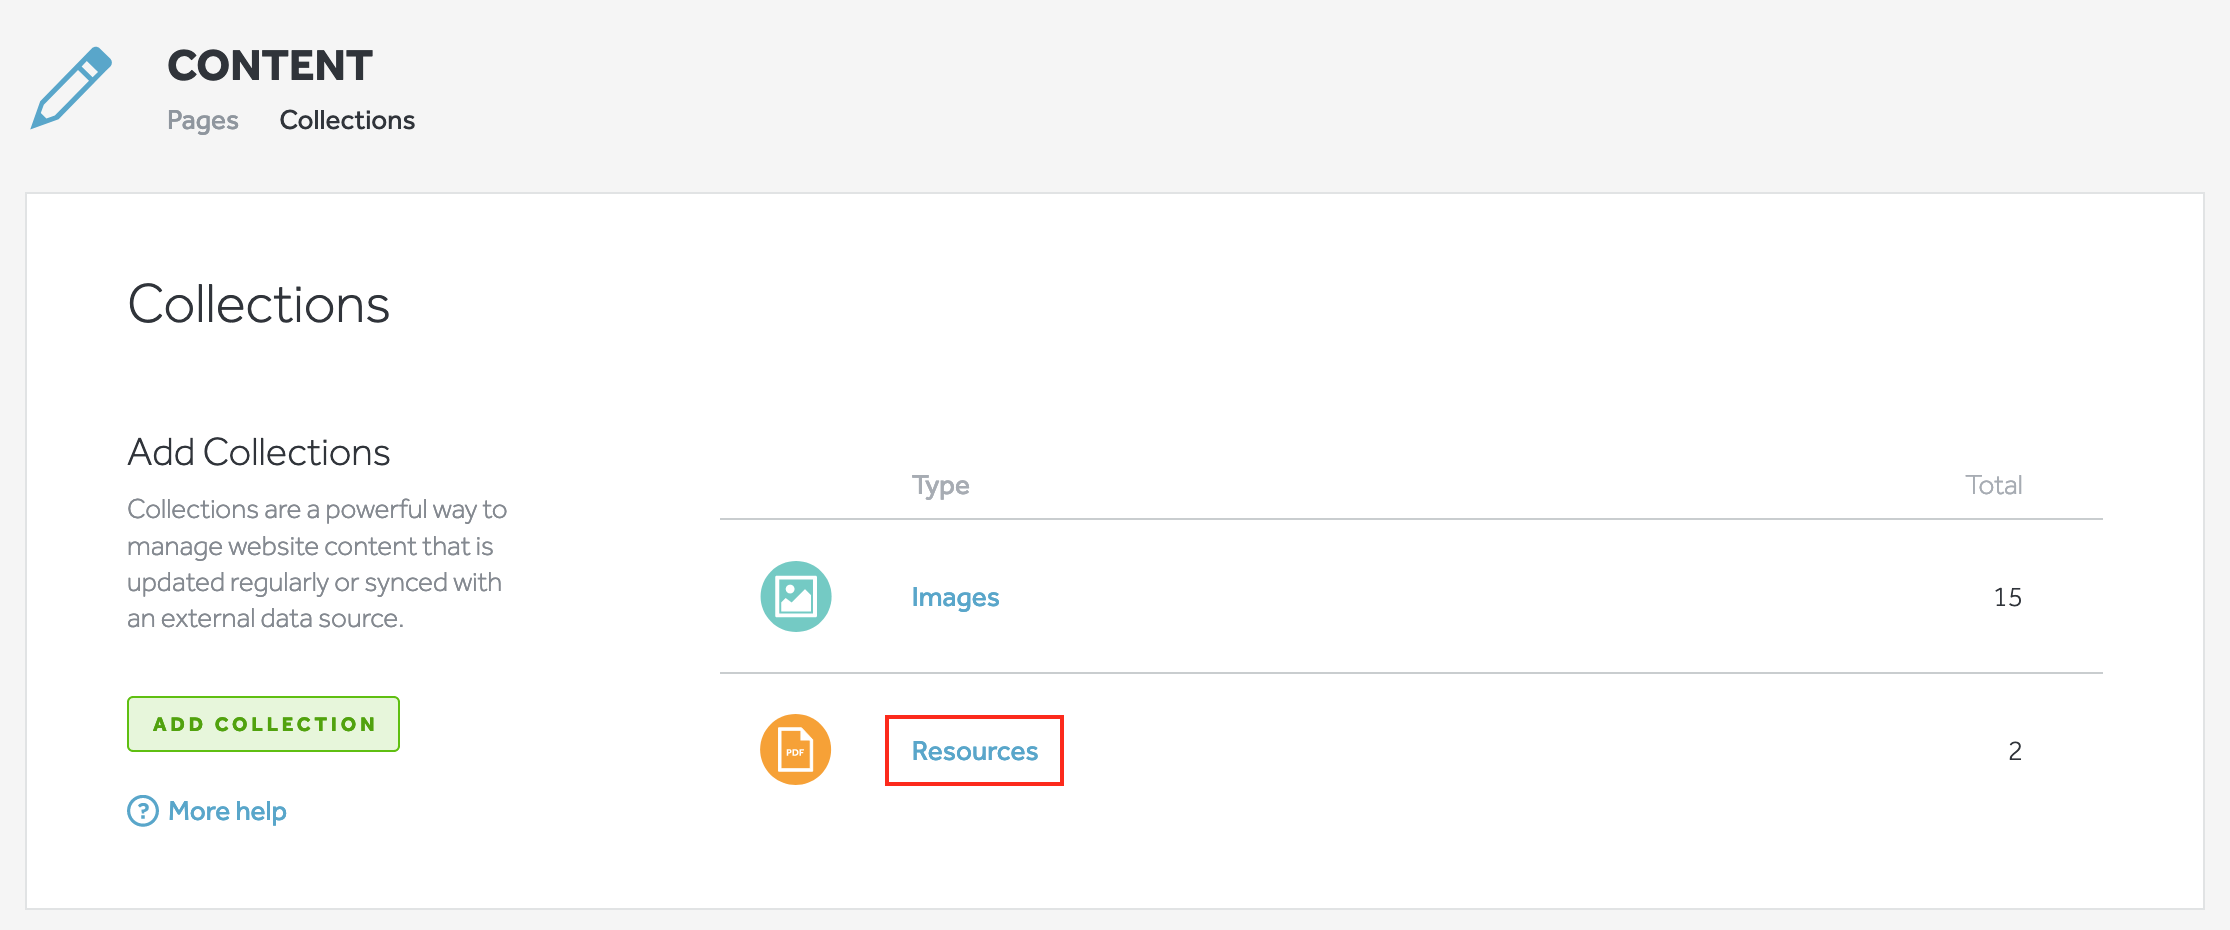Select the Collections tab

click(346, 120)
